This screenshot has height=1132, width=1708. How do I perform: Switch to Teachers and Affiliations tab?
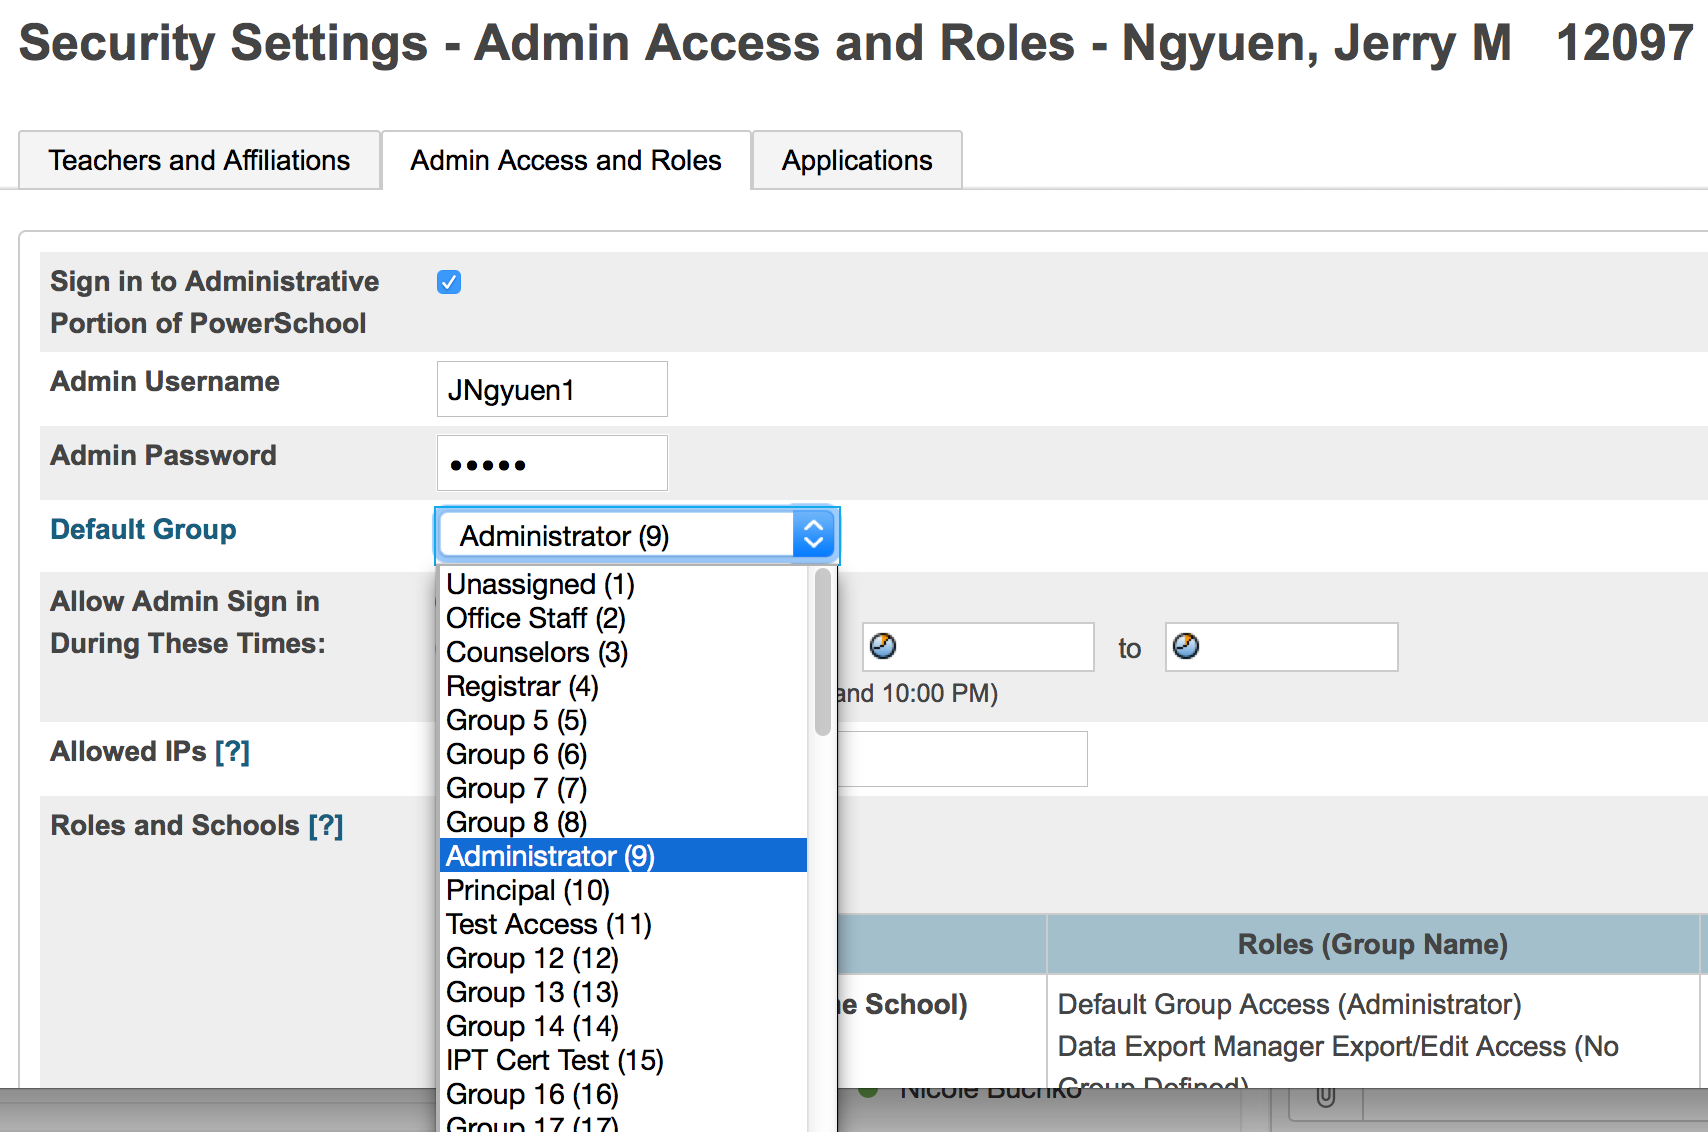click(199, 160)
